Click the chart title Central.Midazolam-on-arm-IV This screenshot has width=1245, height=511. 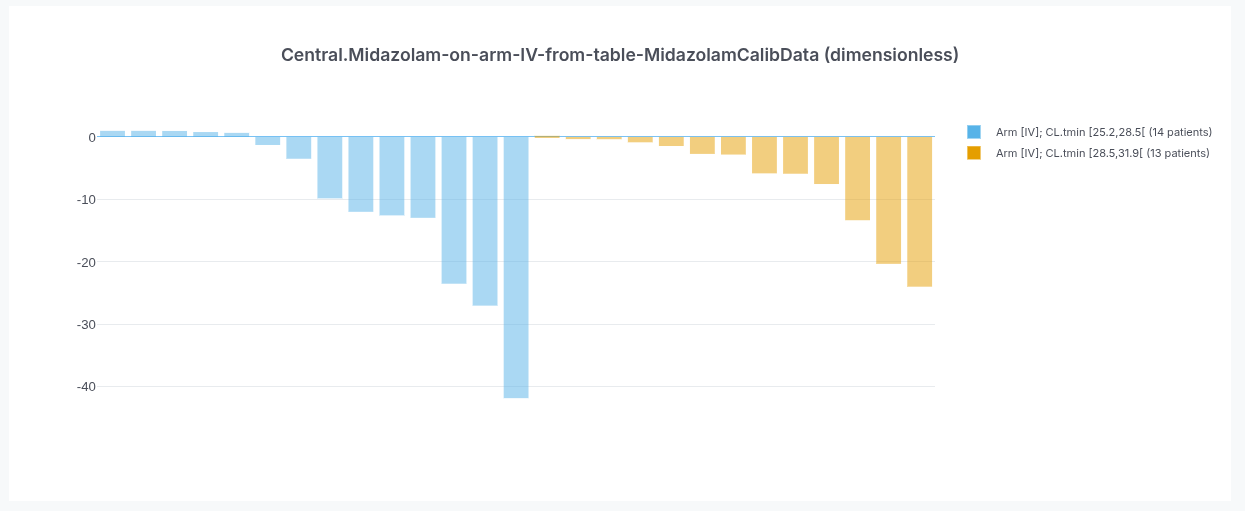click(620, 55)
